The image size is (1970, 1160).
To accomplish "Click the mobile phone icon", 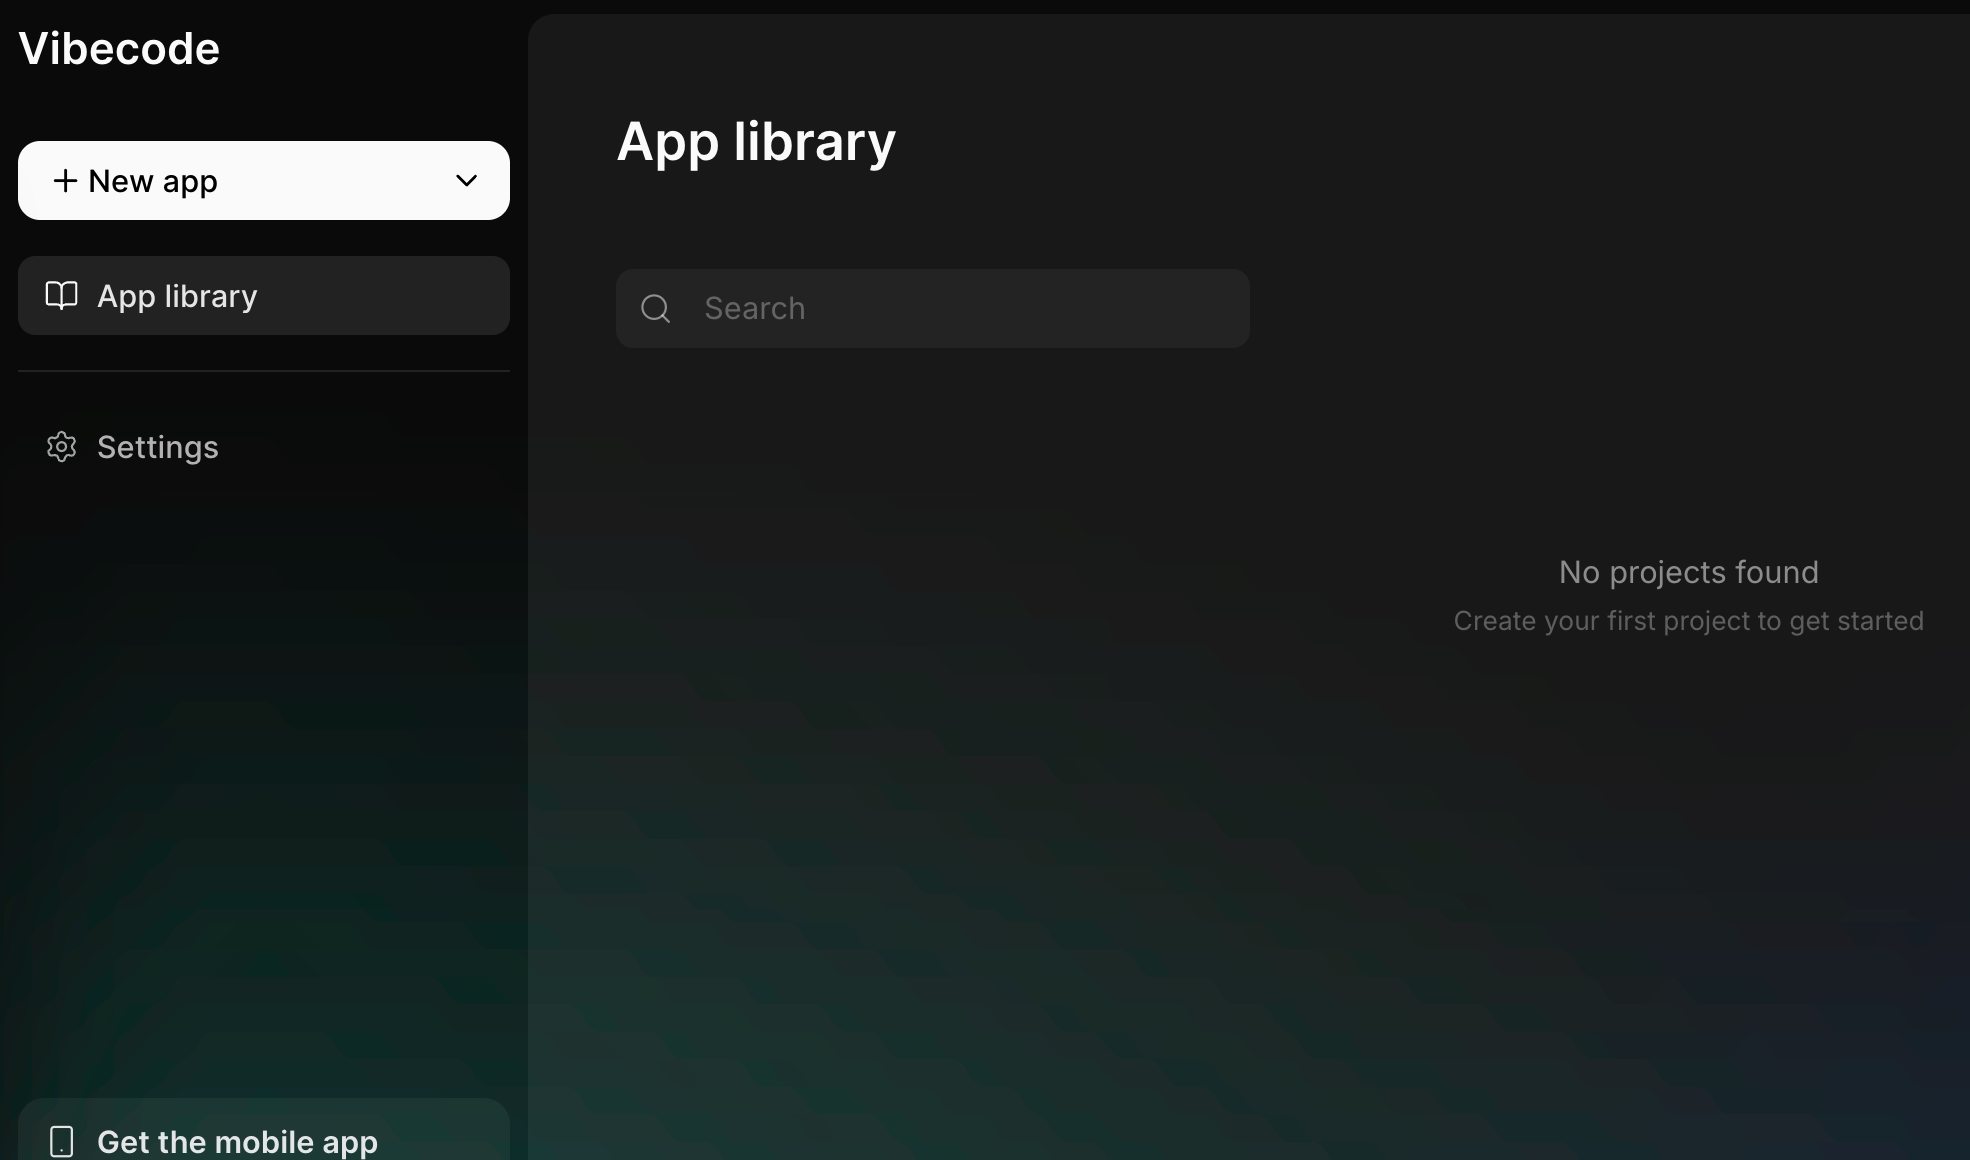I will click(x=61, y=1141).
